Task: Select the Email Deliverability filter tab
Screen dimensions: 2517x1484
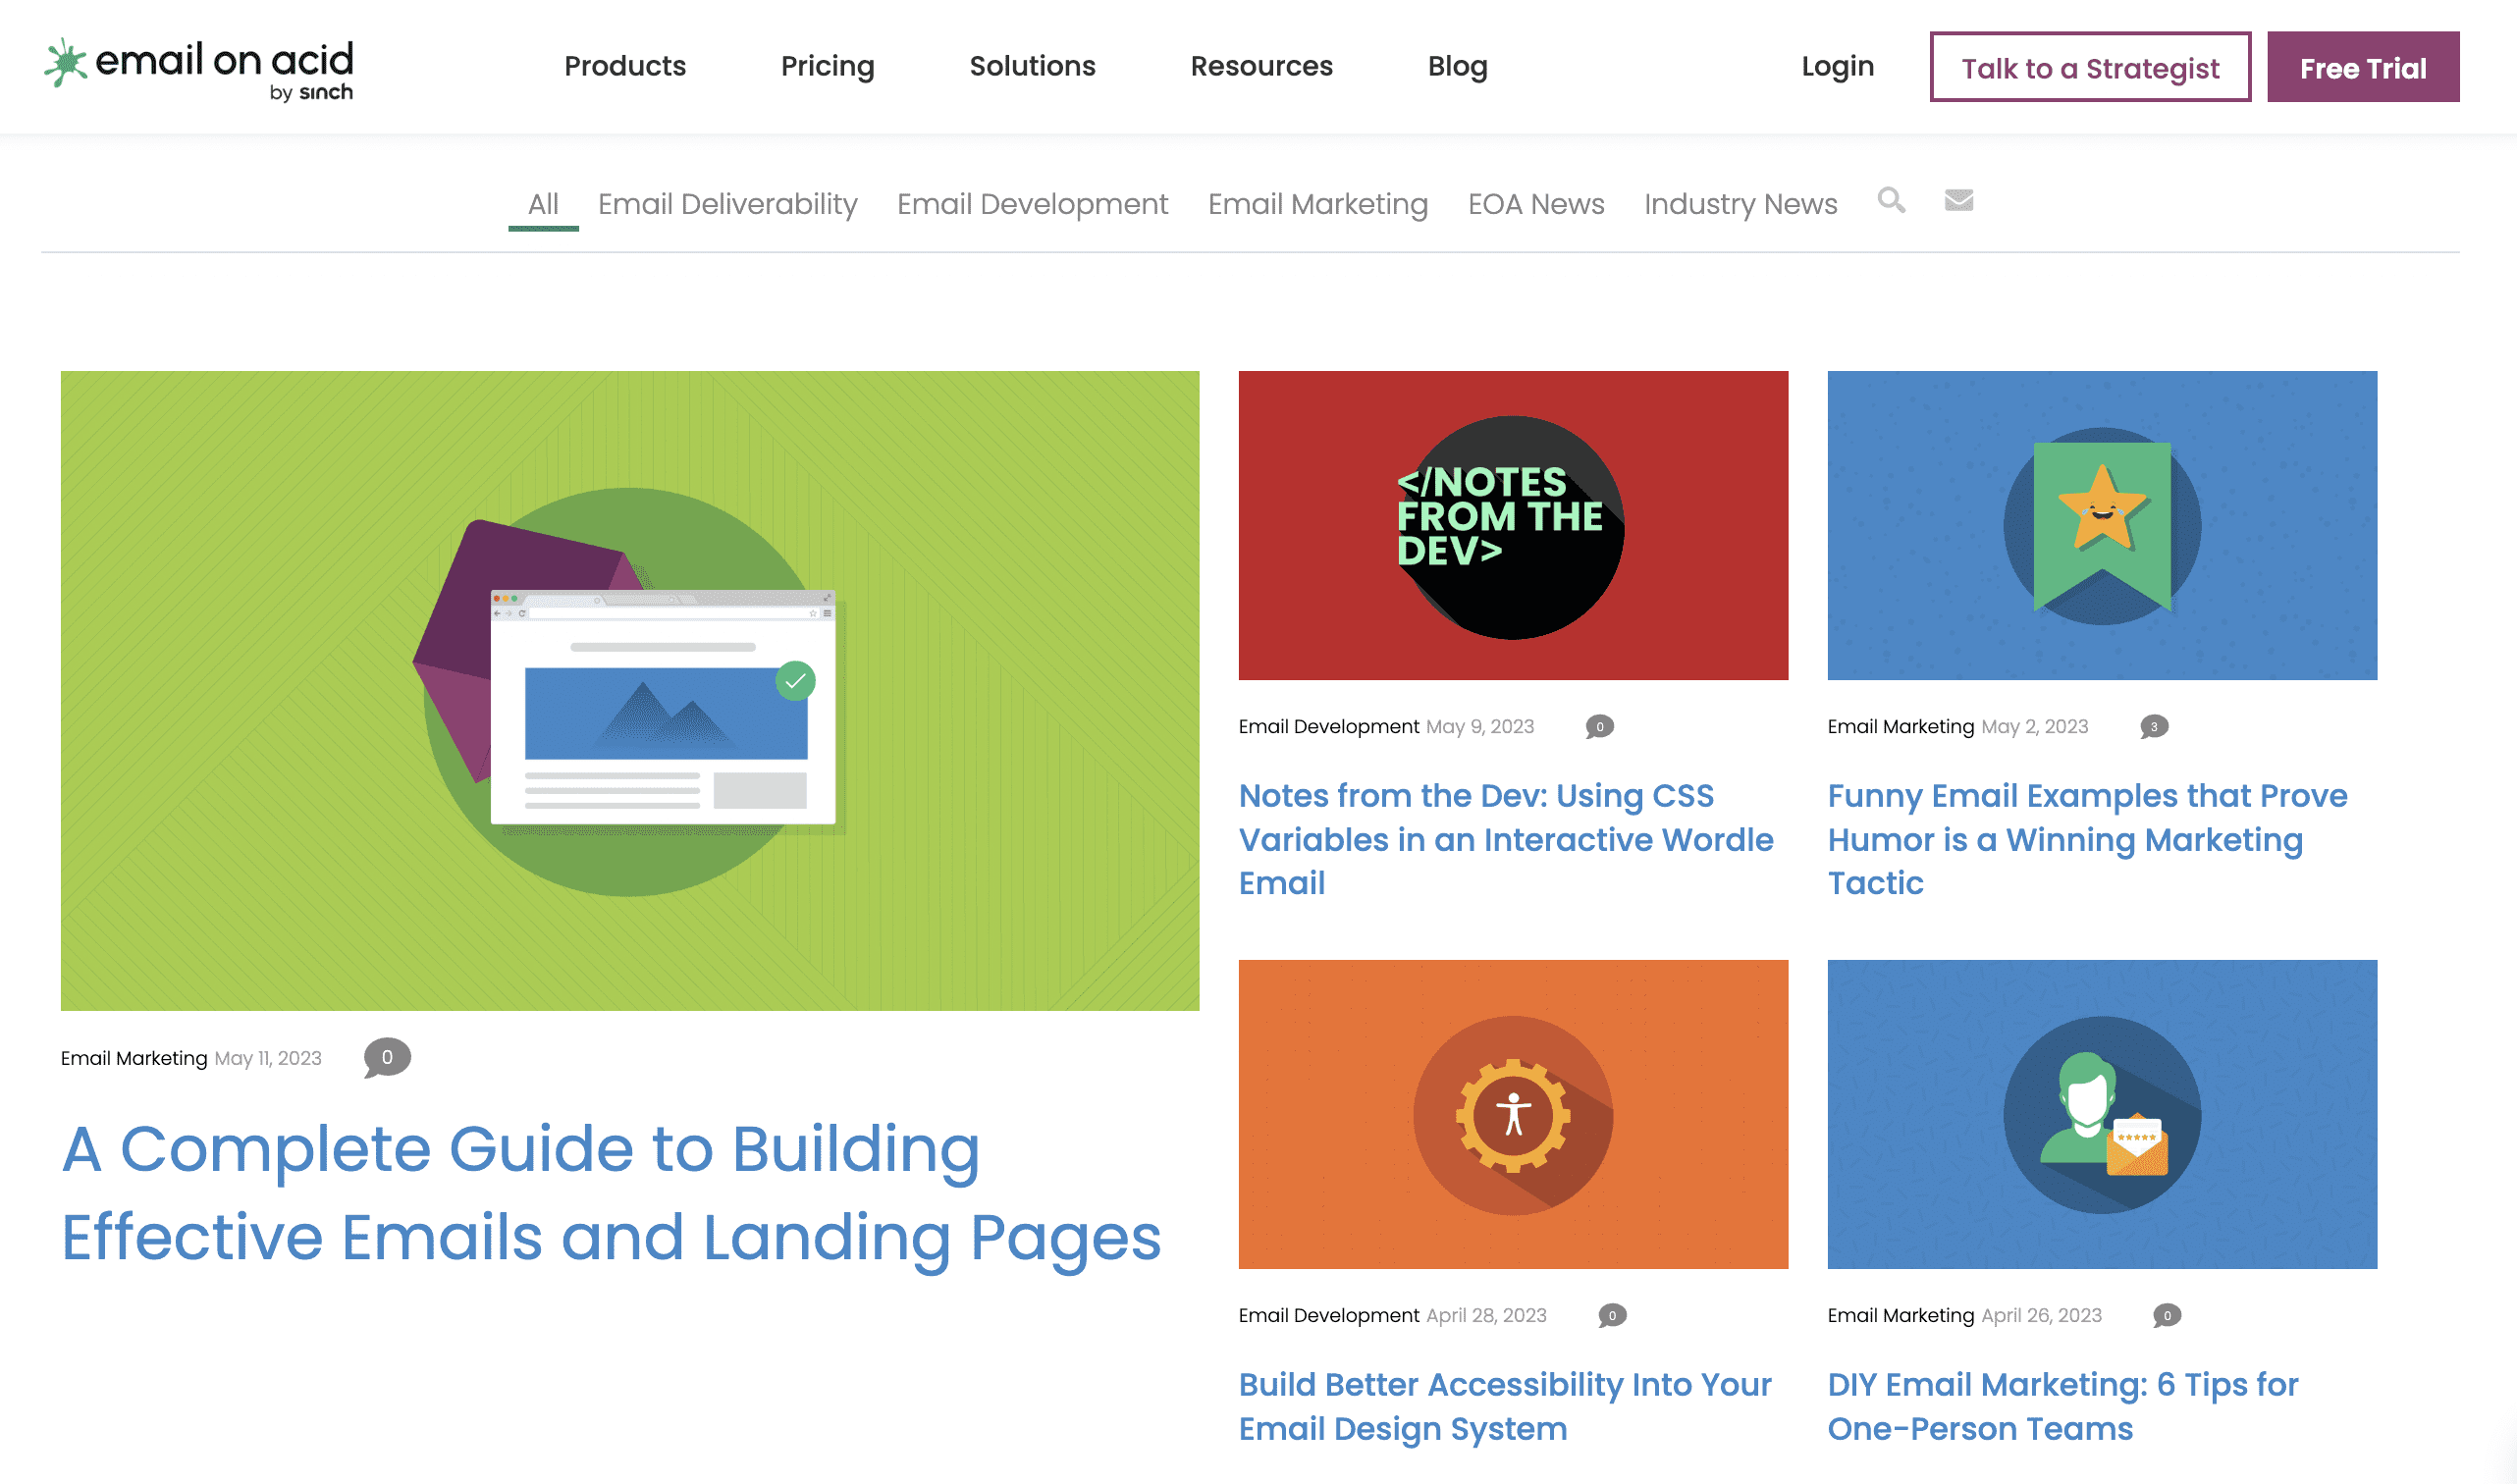Action: [727, 201]
